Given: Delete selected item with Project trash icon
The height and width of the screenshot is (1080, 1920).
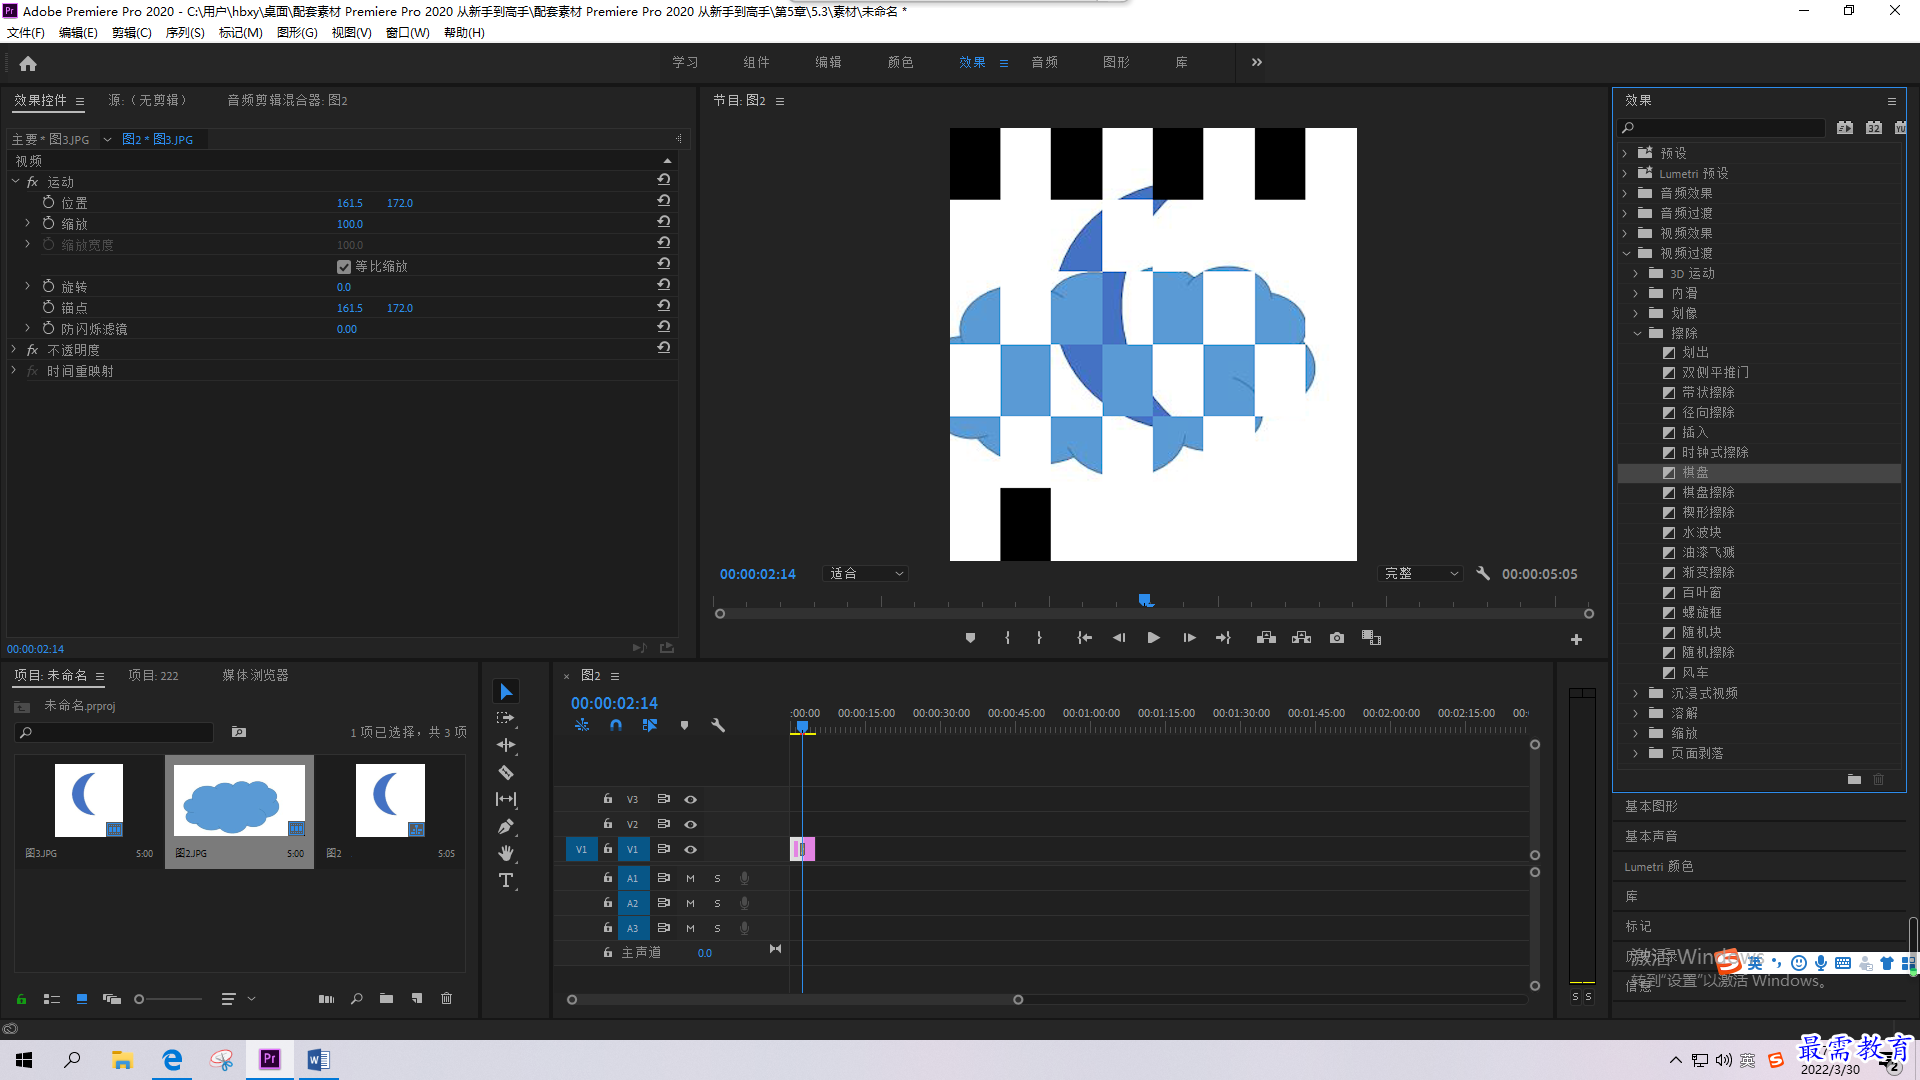Looking at the screenshot, I should coord(447,999).
